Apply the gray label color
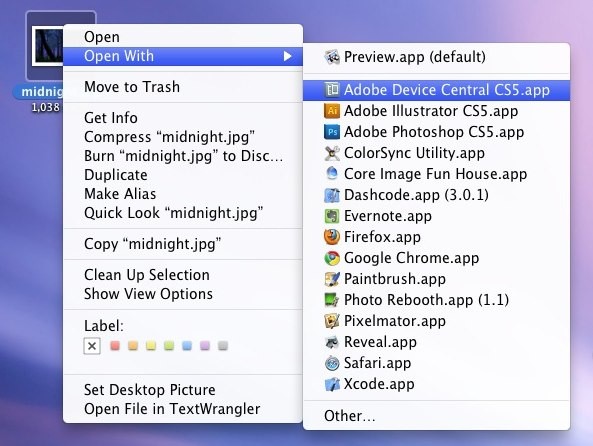 pyautogui.click(x=223, y=346)
